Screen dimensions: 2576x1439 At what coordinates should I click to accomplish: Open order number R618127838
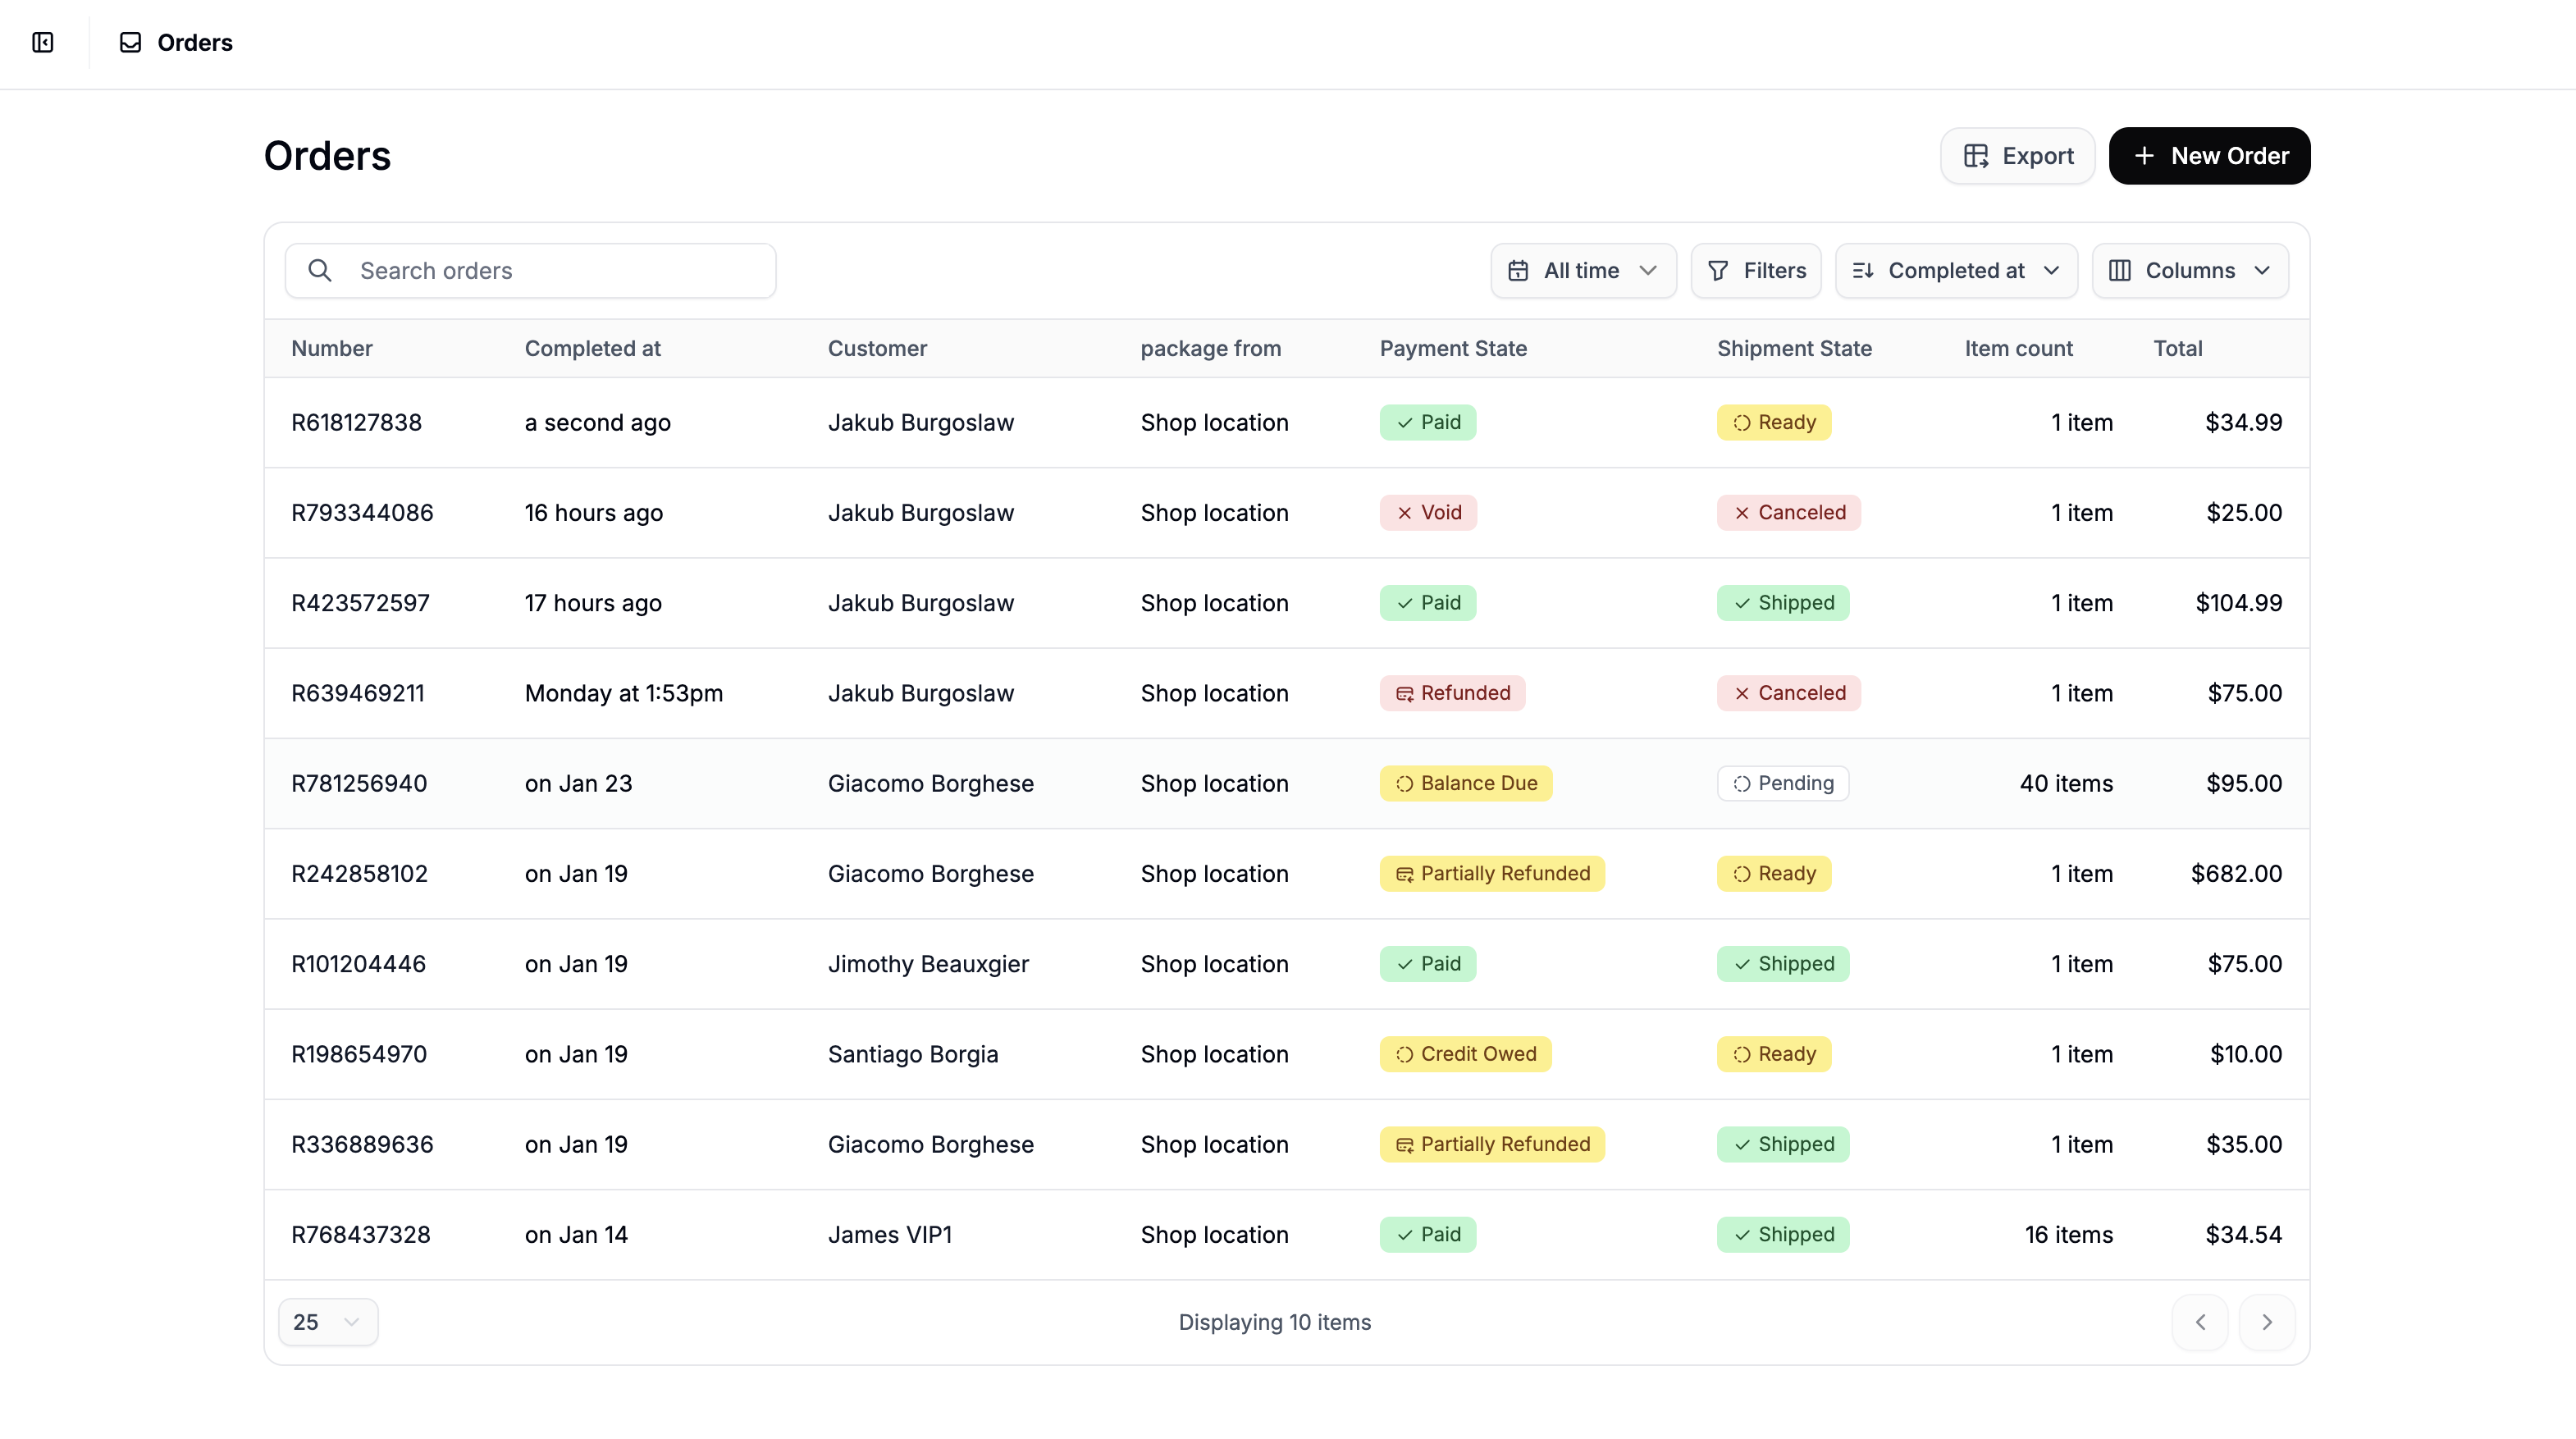[x=357, y=422]
